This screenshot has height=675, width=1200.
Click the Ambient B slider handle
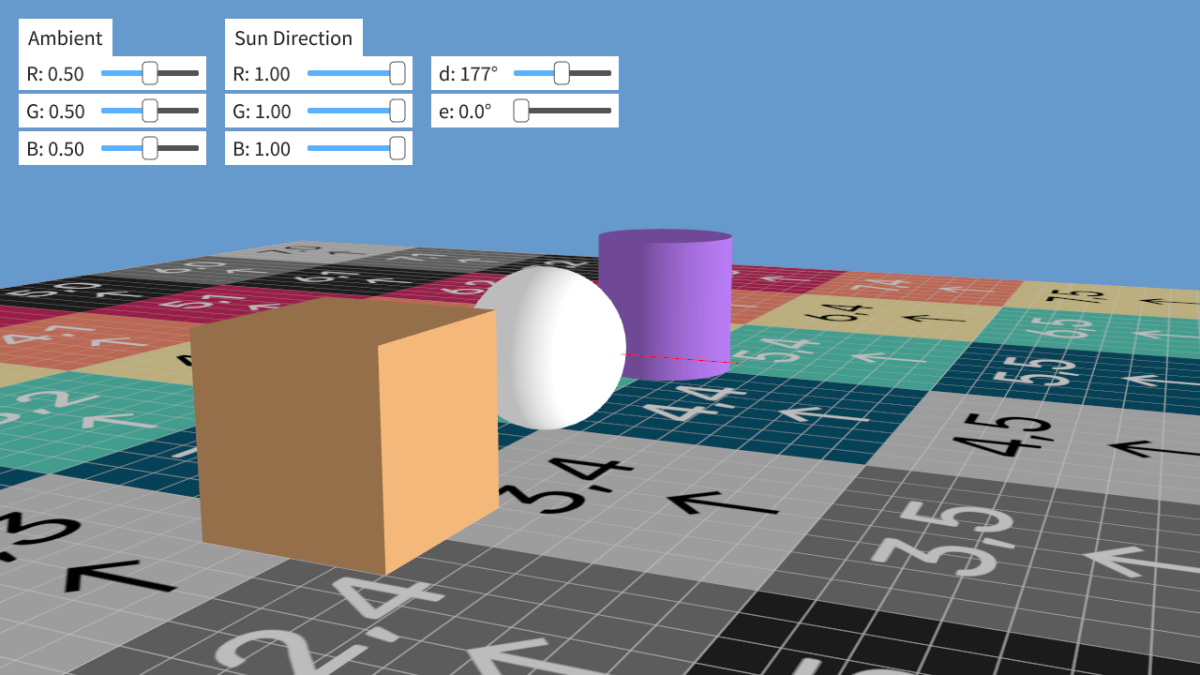point(149,148)
